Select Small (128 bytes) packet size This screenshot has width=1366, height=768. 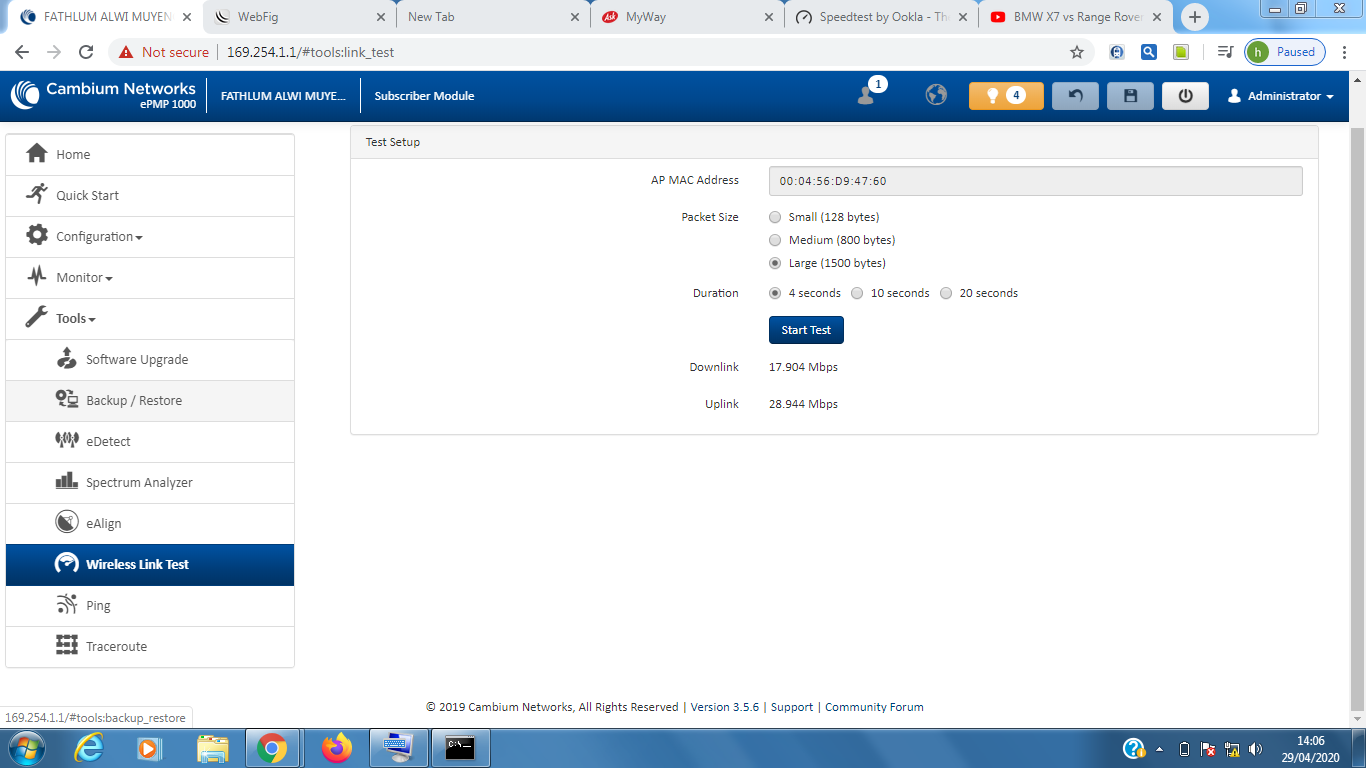pyautogui.click(x=775, y=217)
